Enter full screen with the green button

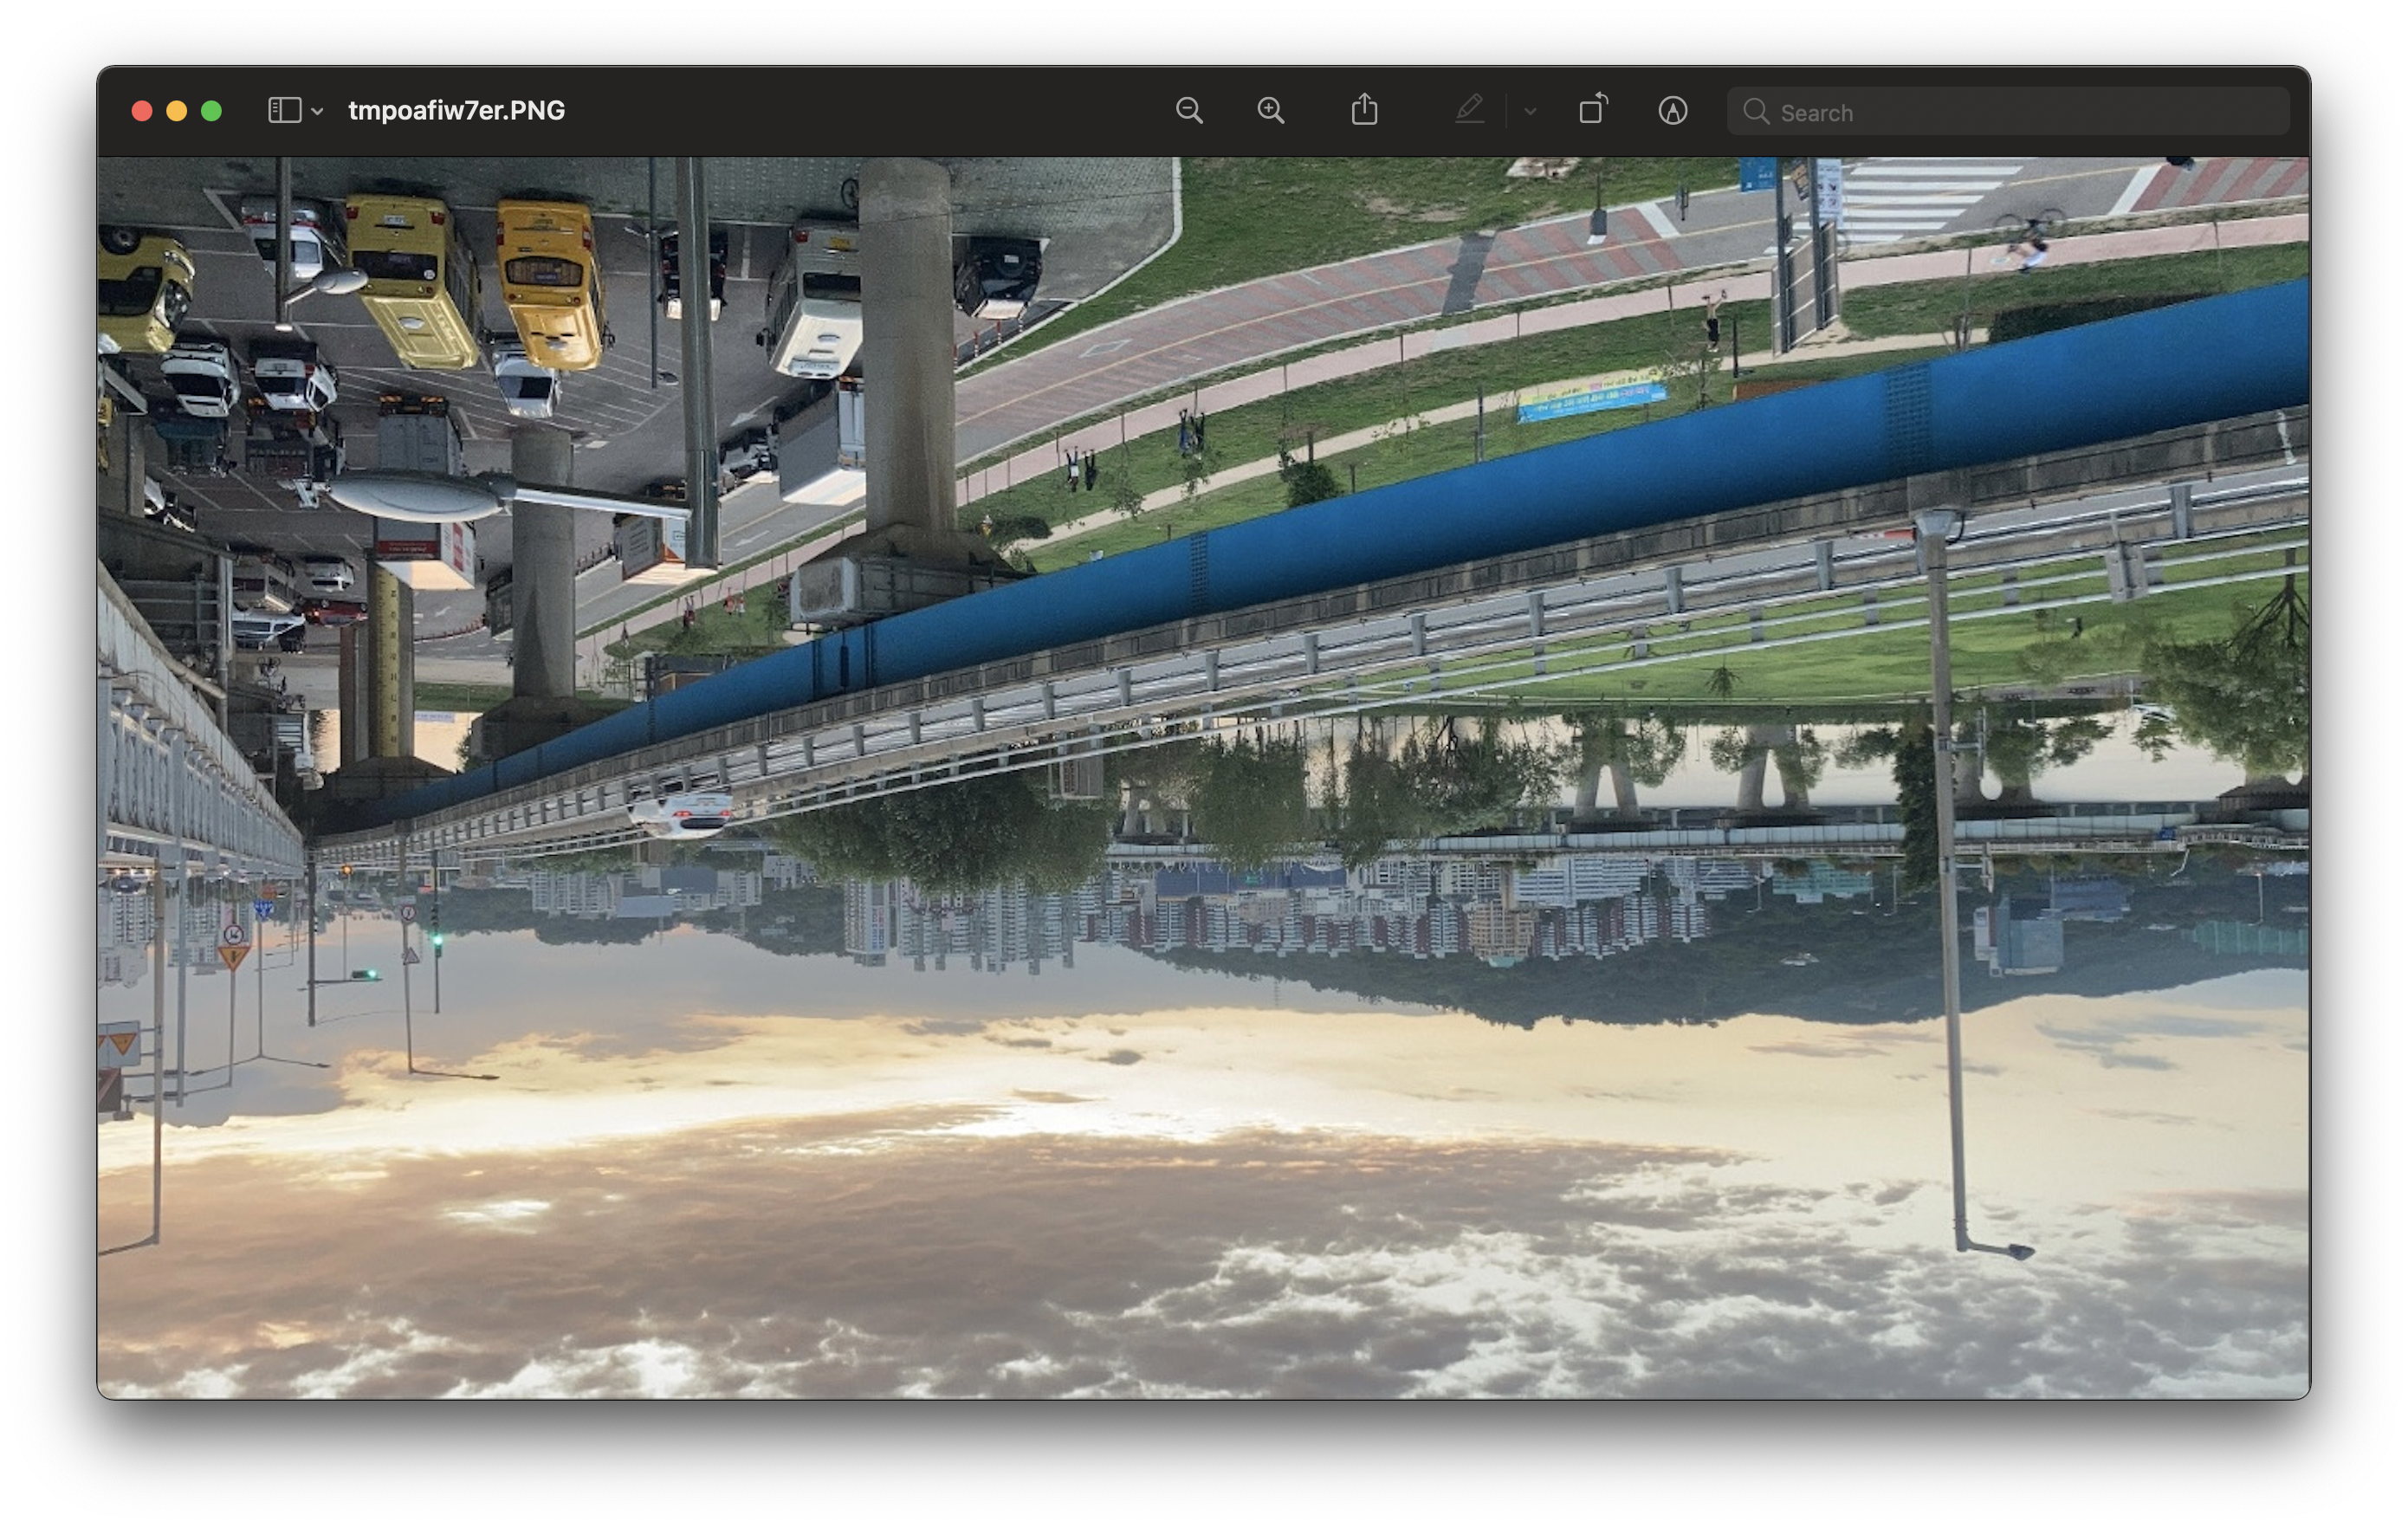[211, 111]
